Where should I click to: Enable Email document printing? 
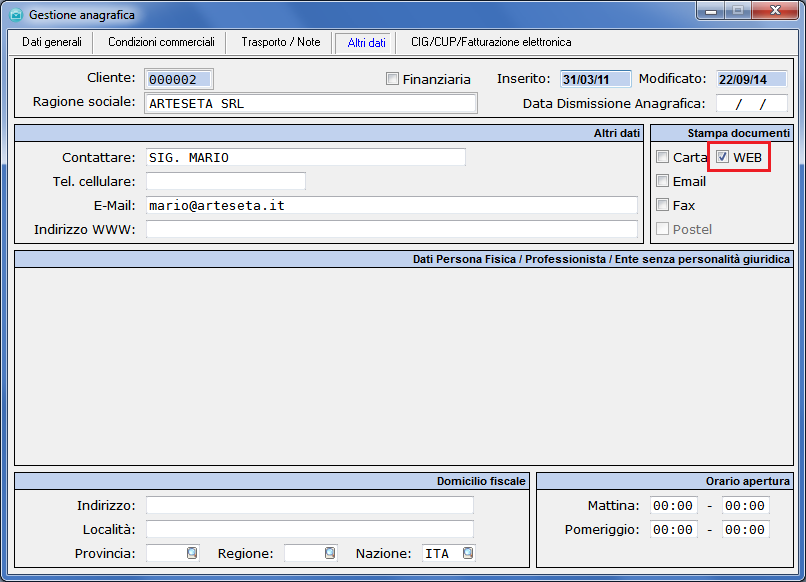tap(662, 181)
